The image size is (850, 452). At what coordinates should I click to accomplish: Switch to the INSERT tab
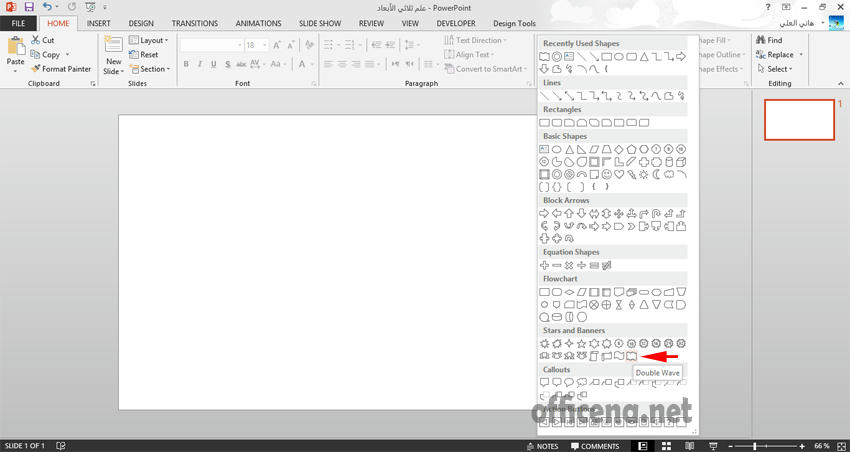point(99,23)
